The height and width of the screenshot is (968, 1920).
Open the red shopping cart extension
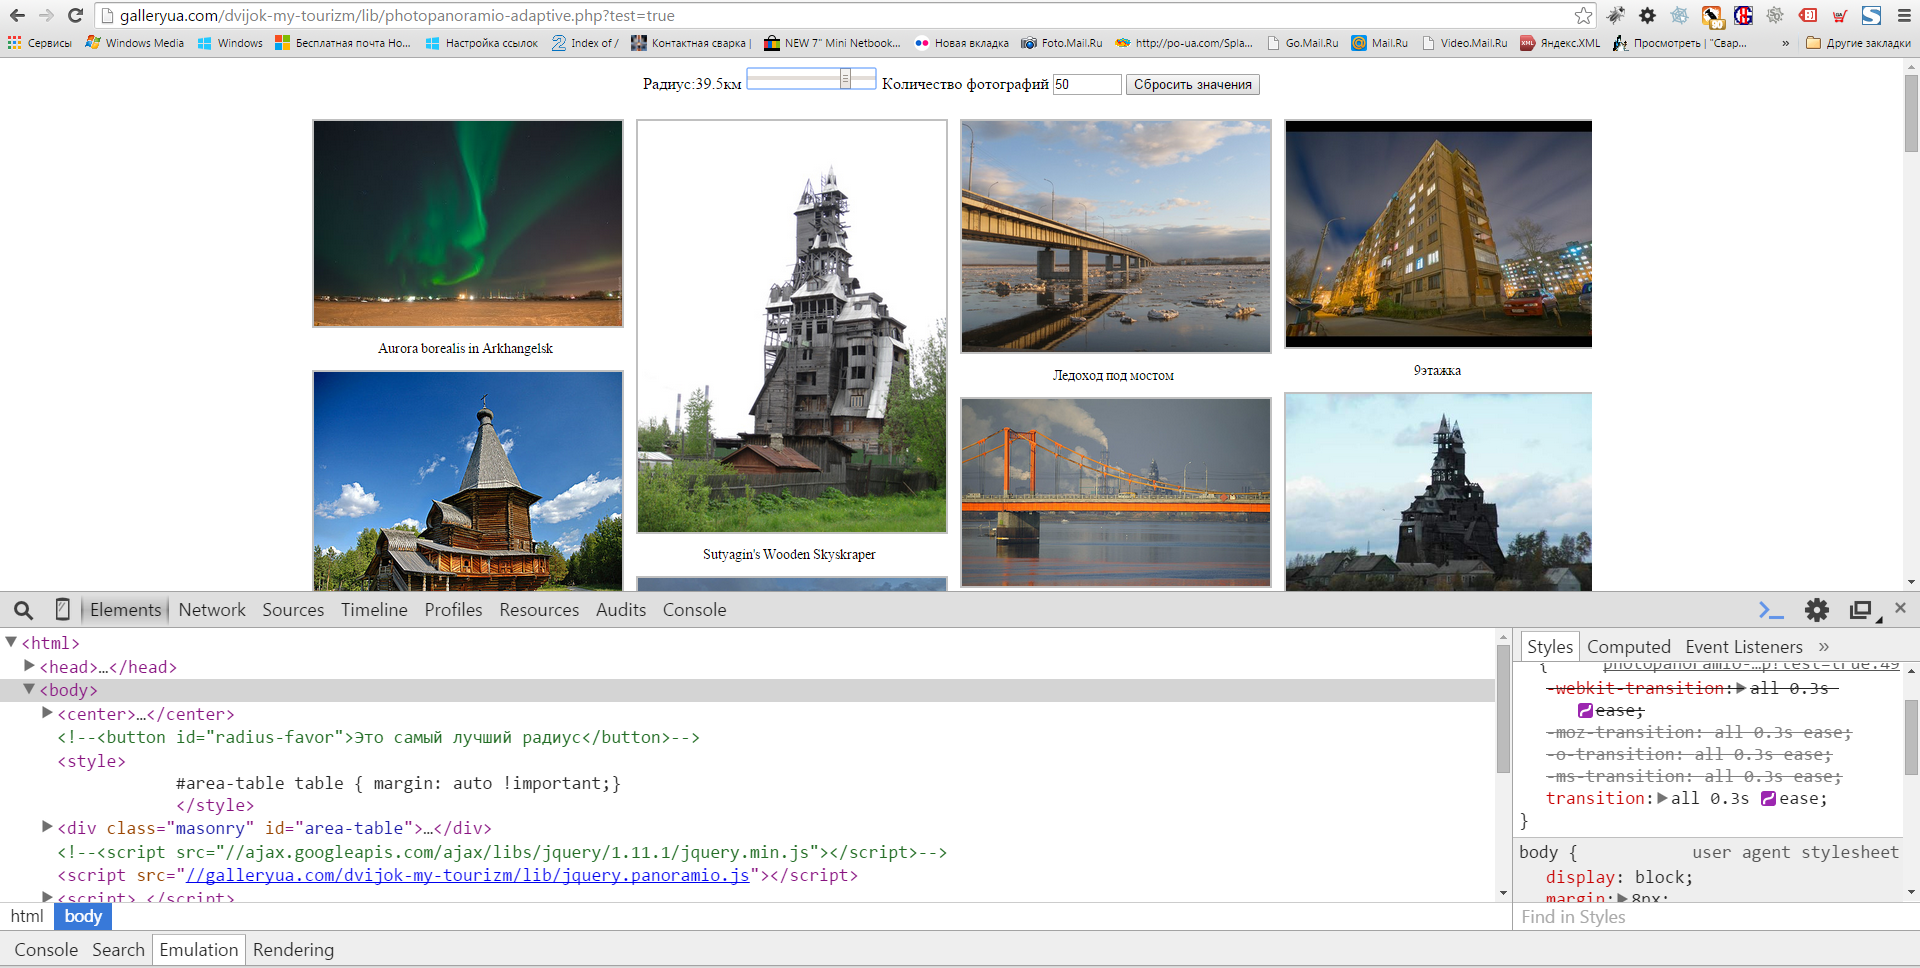pos(1840,15)
